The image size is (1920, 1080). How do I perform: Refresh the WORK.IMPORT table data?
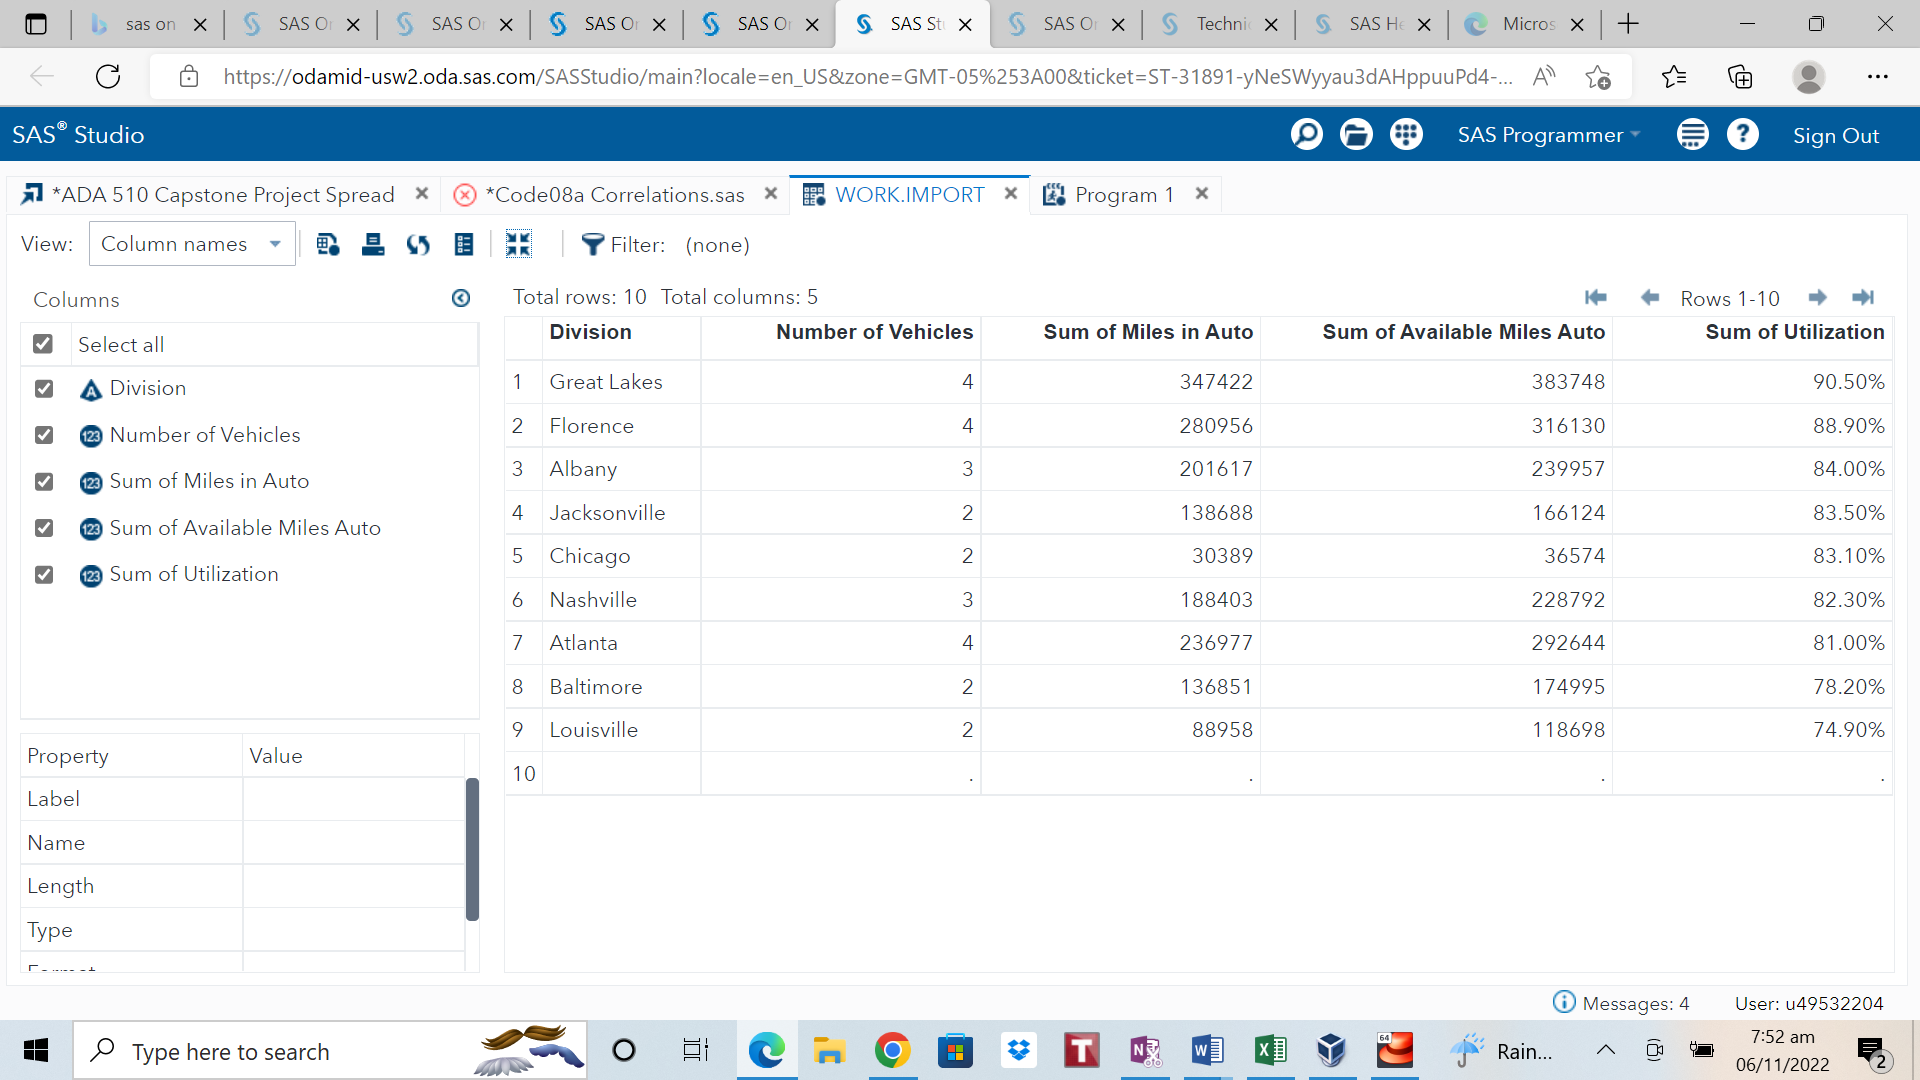click(x=418, y=244)
